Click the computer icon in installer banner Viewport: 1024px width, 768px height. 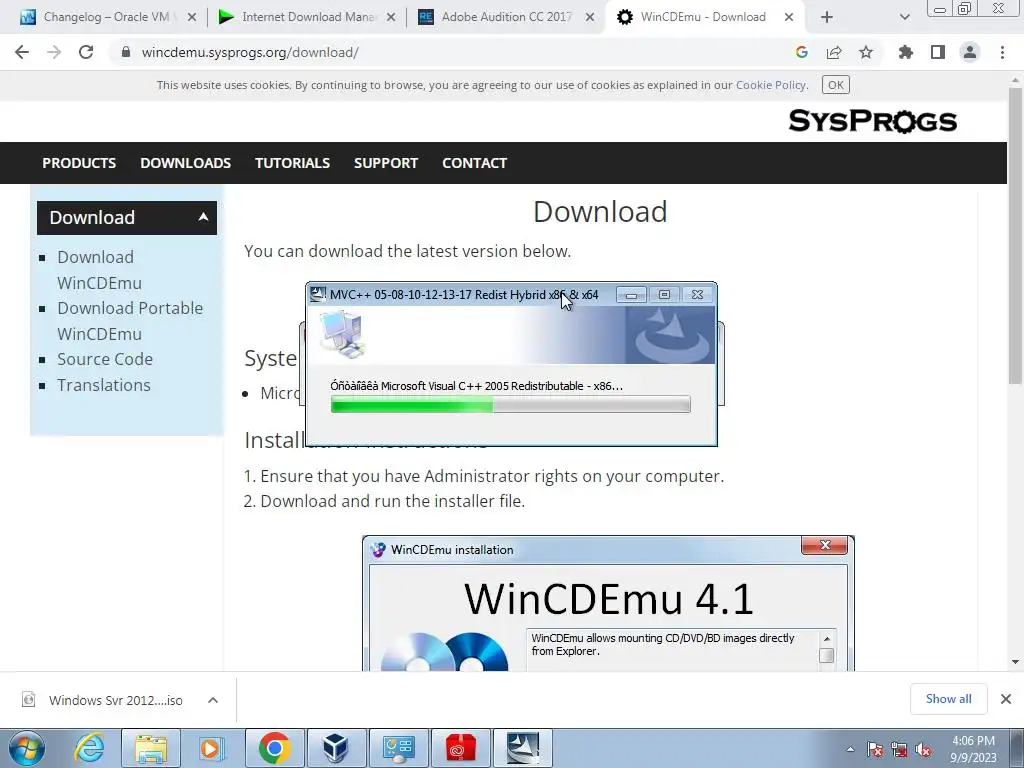click(x=342, y=335)
